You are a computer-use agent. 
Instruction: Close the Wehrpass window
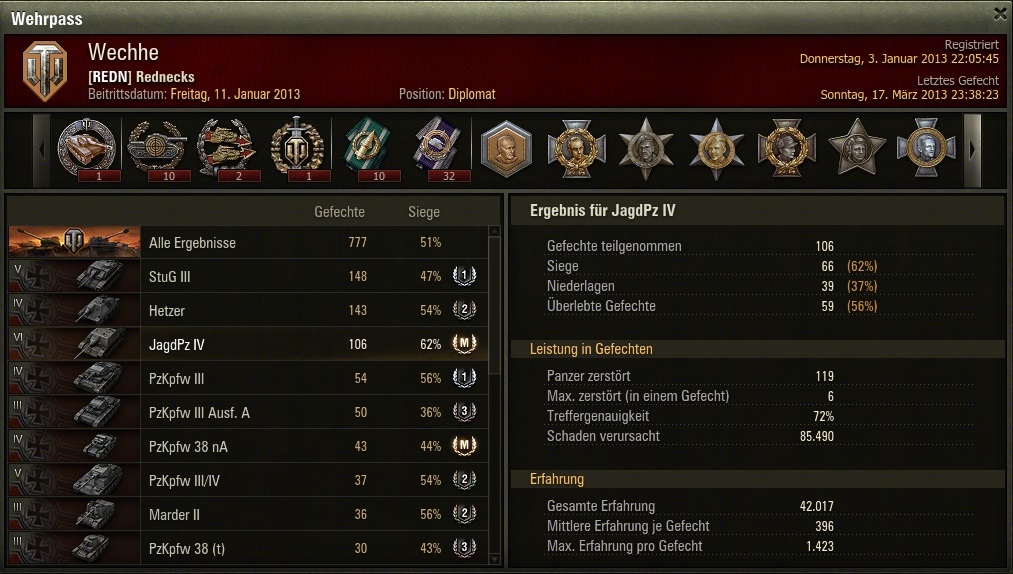(1000, 14)
